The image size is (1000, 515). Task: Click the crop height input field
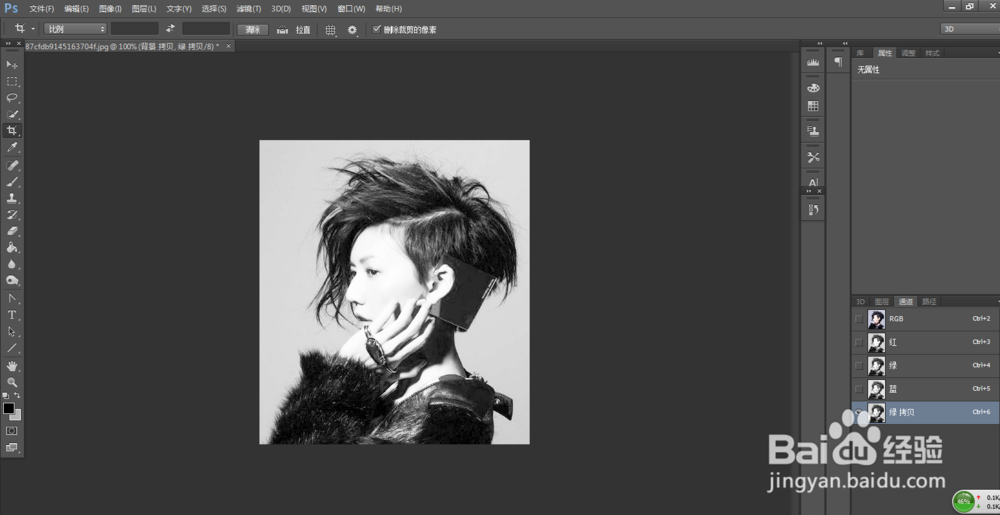click(x=206, y=29)
